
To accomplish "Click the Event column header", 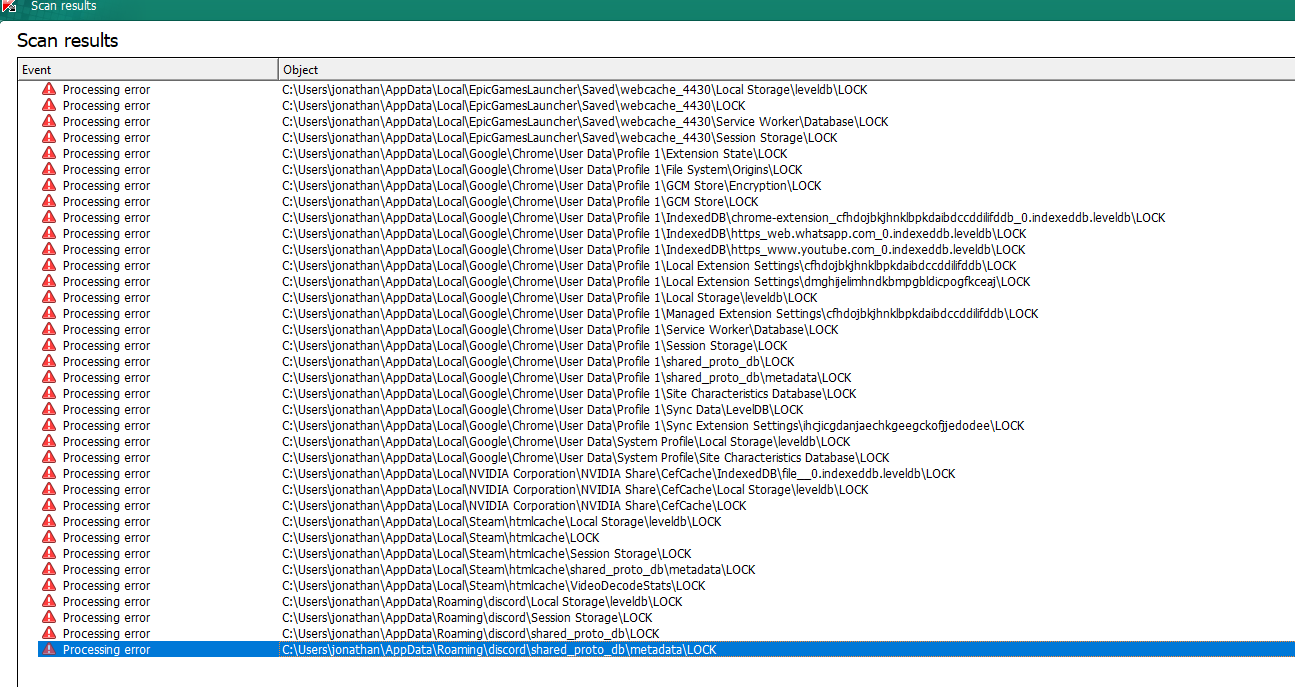I will tap(148, 69).
